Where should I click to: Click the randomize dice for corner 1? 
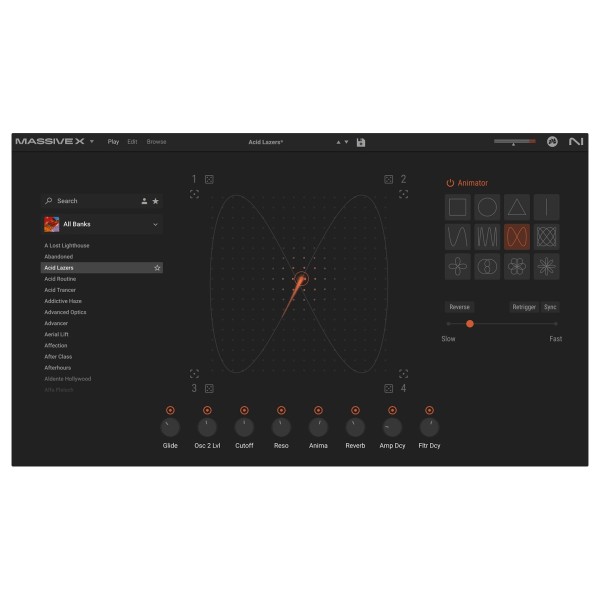point(209,179)
